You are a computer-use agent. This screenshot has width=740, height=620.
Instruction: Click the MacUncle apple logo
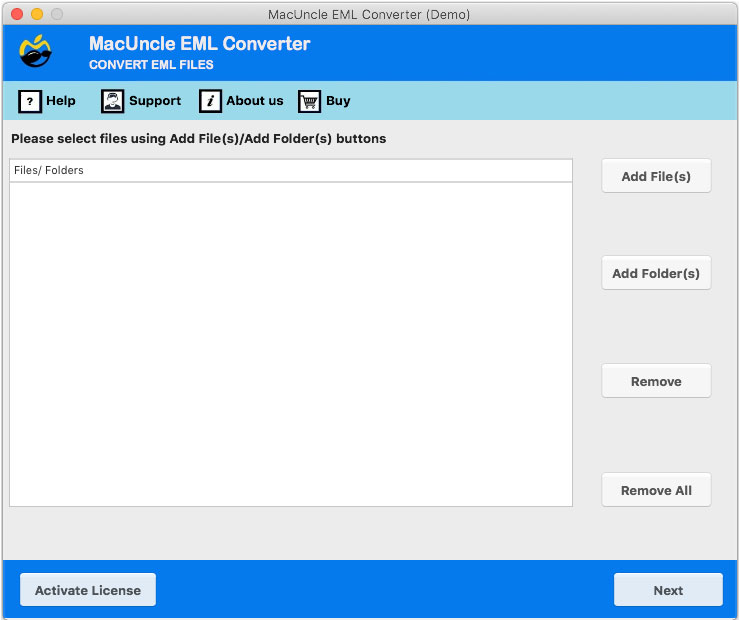[x=35, y=51]
